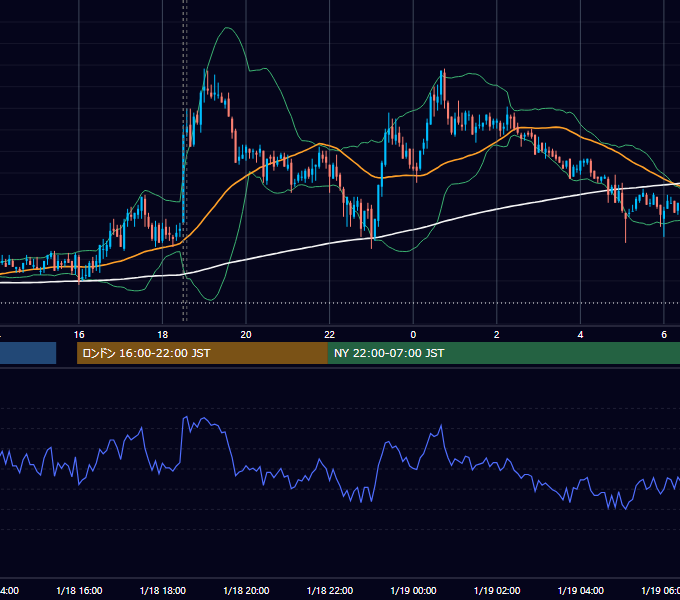Click the 1/18 18:00 indicator axis label

pyautogui.click(x=163, y=591)
